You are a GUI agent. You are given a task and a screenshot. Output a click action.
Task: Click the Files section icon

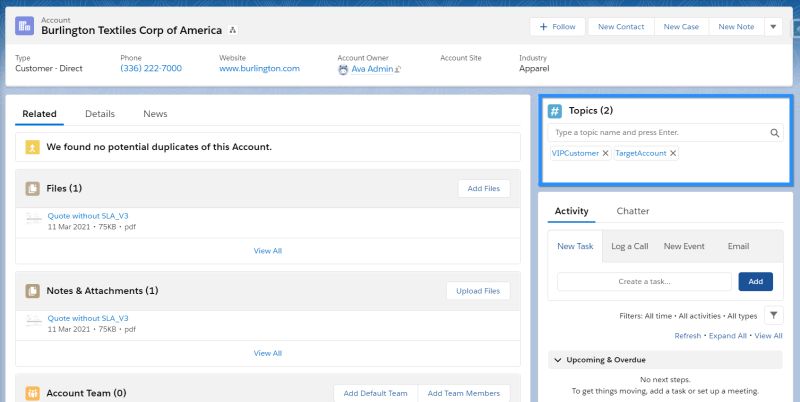coord(33,189)
